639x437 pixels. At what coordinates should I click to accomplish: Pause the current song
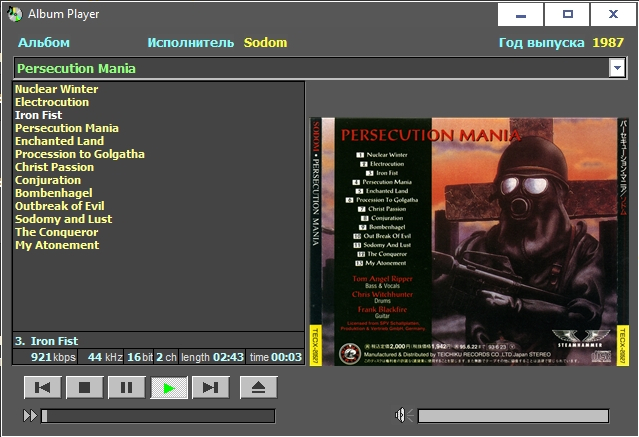click(x=126, y=388)
